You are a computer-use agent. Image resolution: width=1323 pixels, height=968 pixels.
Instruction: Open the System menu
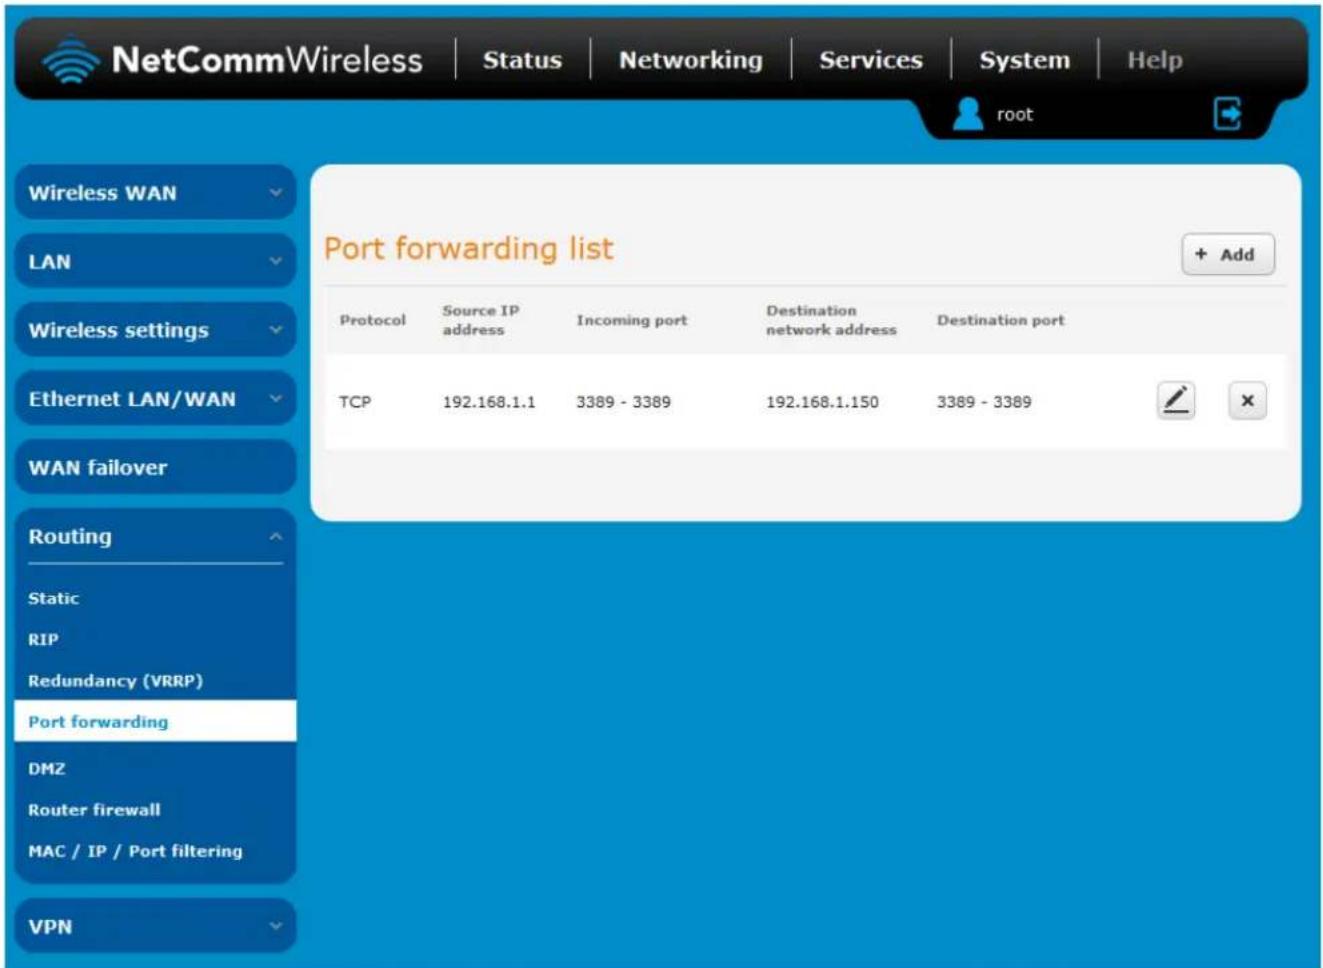click(1024, 60)
